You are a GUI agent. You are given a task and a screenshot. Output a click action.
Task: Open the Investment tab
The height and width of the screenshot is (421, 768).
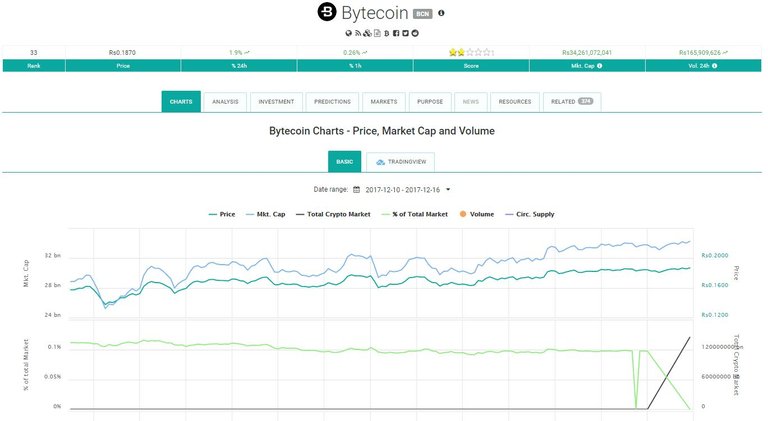276,102
